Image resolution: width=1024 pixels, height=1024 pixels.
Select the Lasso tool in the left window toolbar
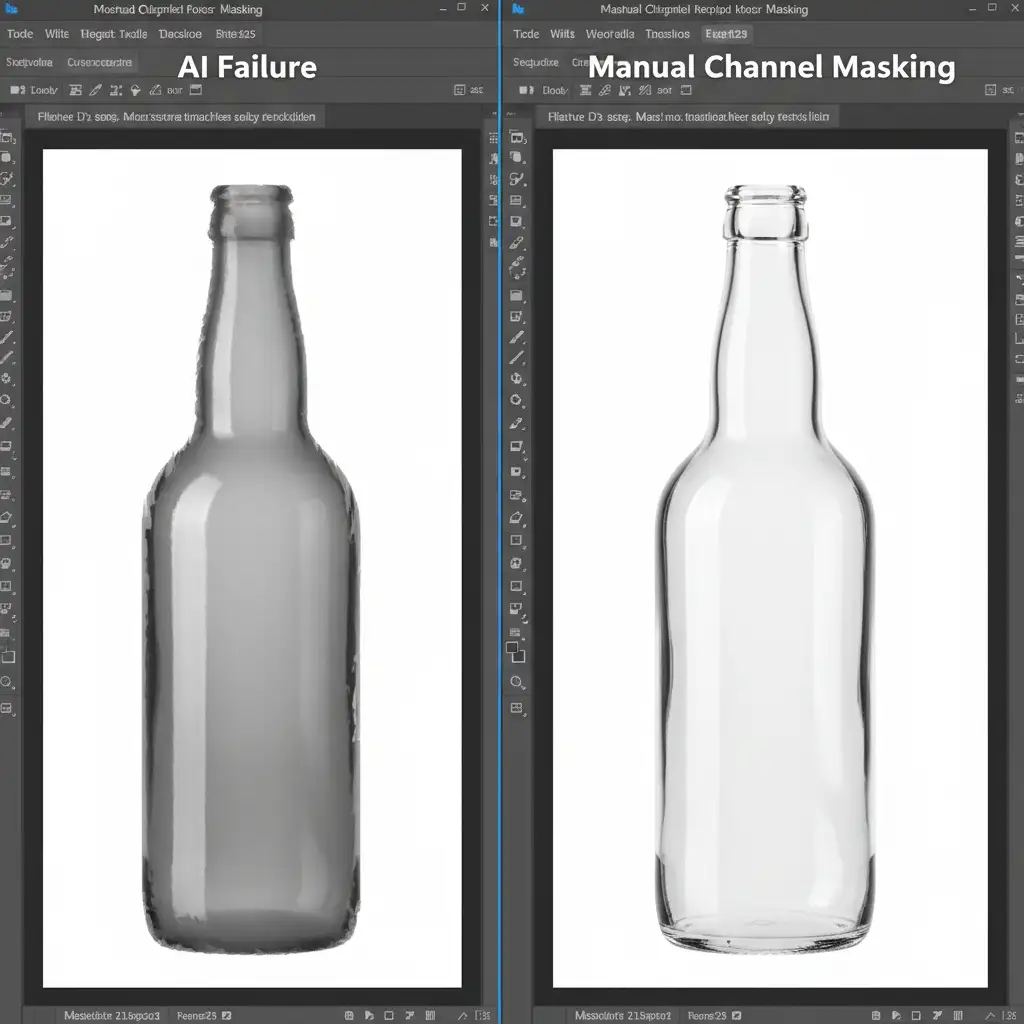coord(7,180)
